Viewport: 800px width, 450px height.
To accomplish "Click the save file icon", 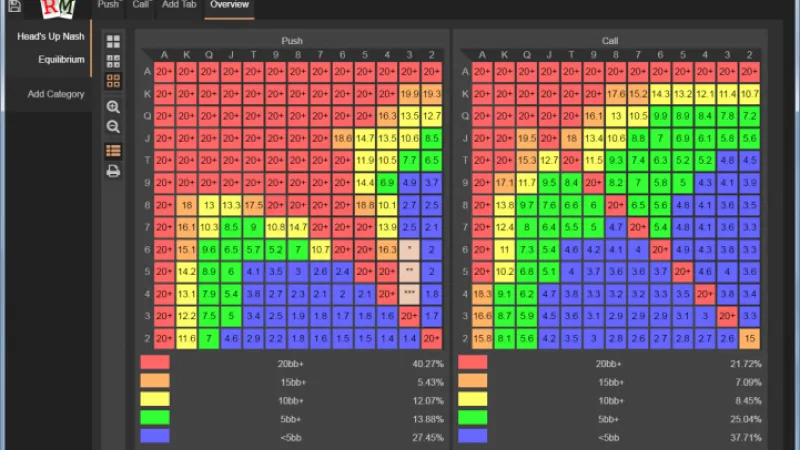I will 13,6.
